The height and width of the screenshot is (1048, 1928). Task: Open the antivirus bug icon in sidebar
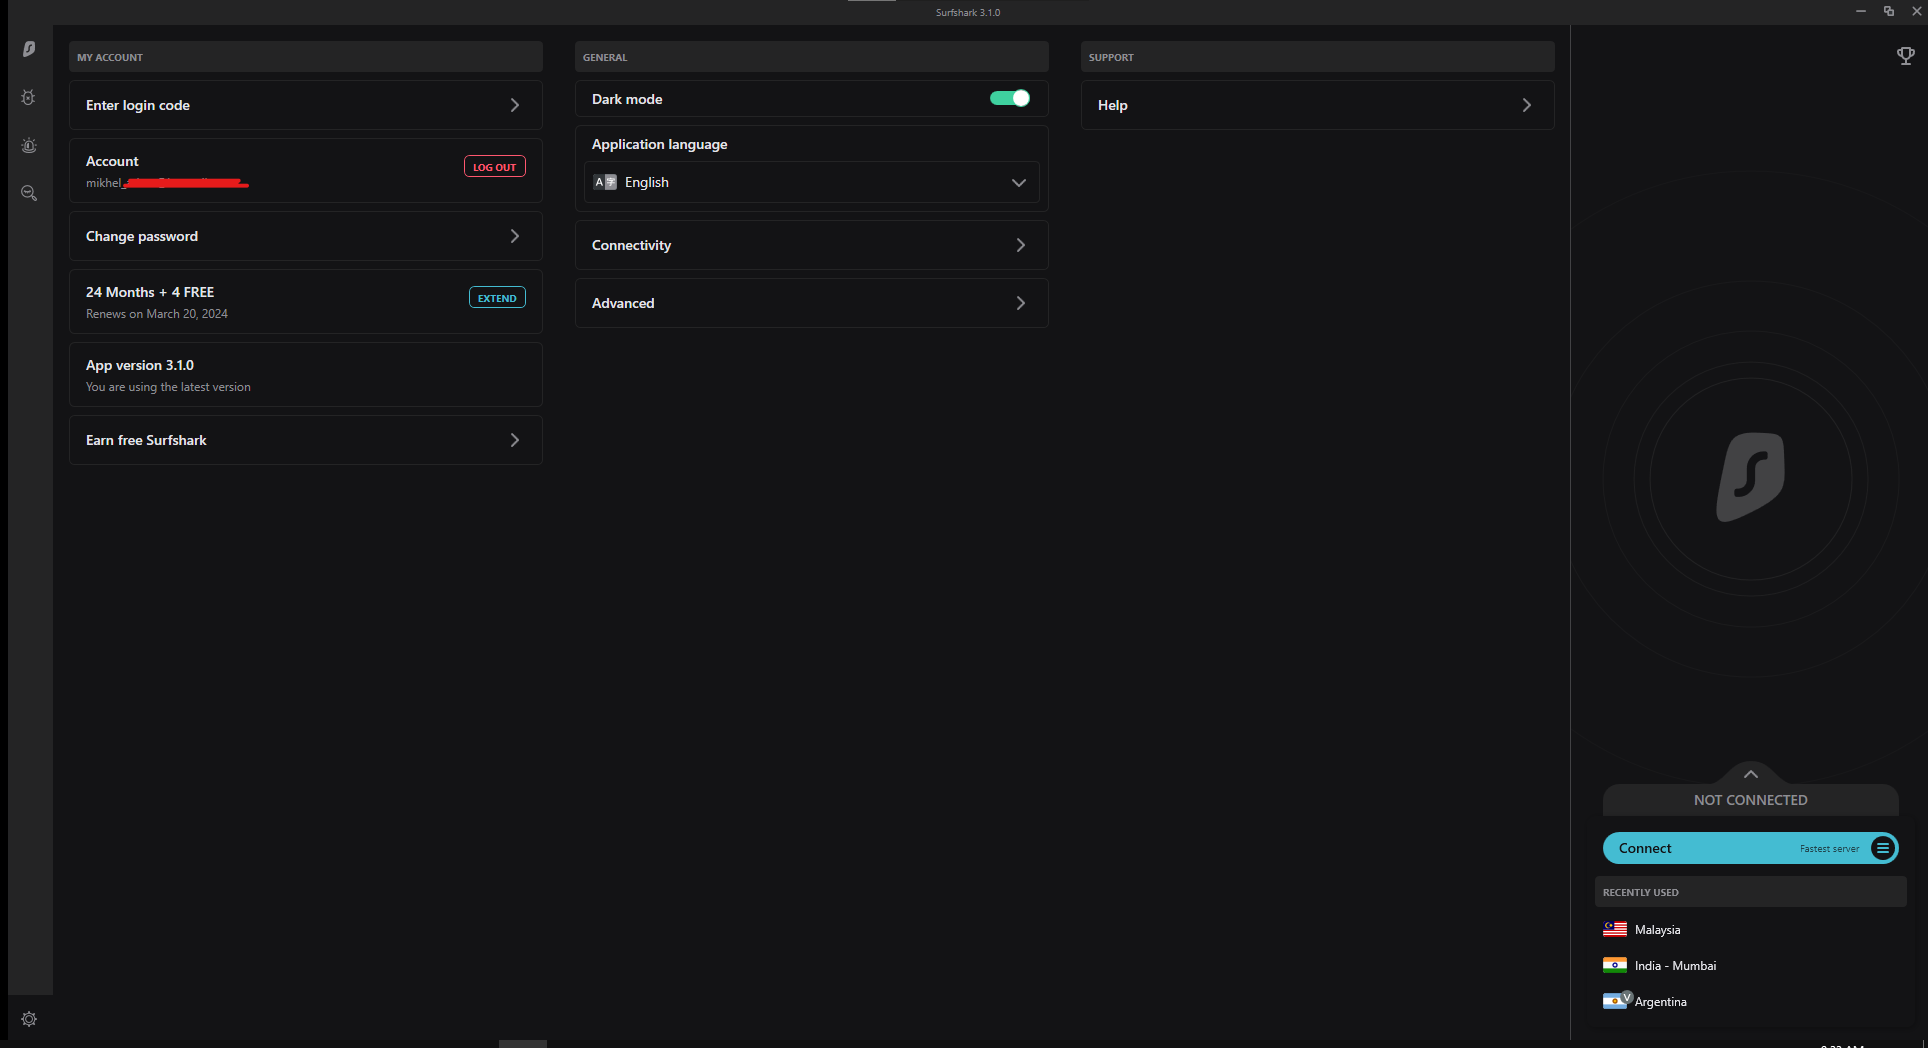click(29, 98)
